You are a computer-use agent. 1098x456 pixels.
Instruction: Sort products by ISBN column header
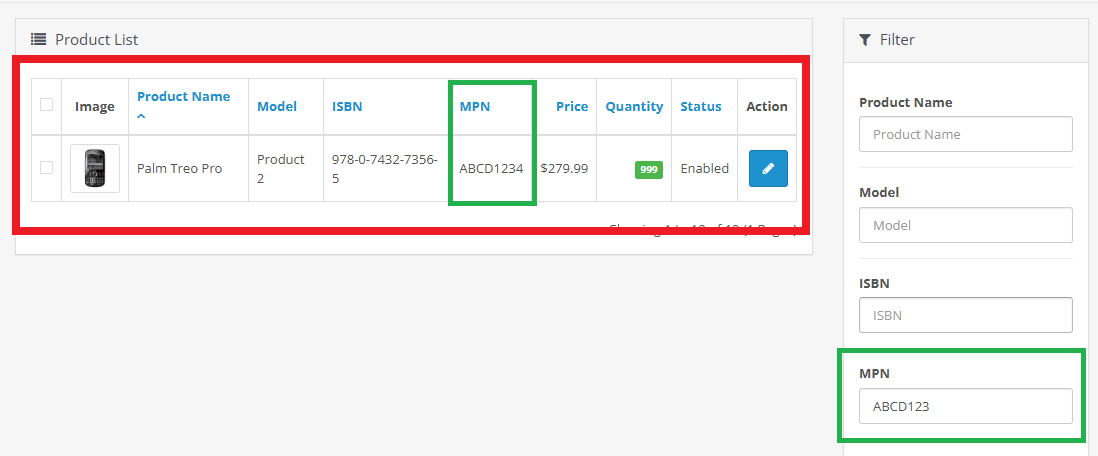point(347,106)
